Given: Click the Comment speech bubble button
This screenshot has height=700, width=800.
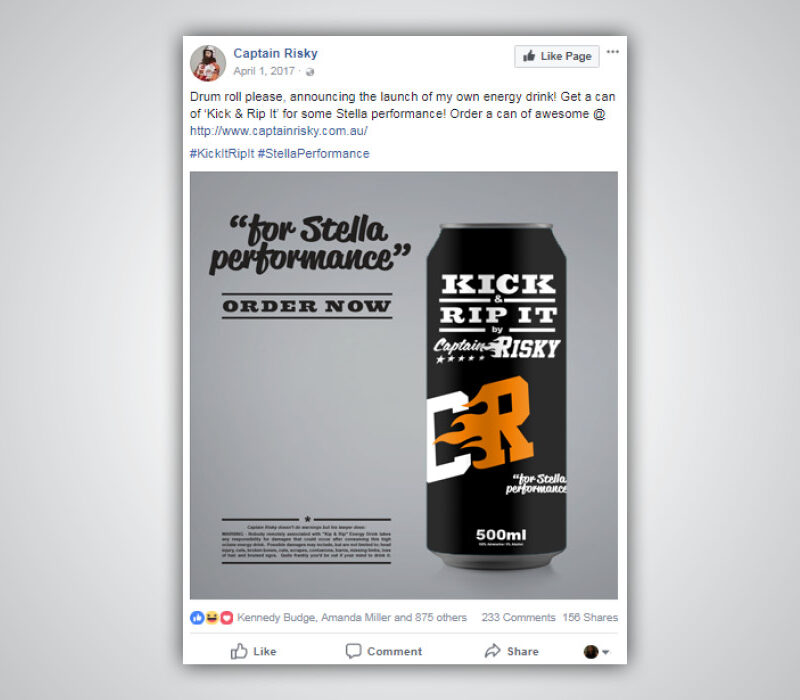Looking at the screenshot, I should [x=384, y=651].
